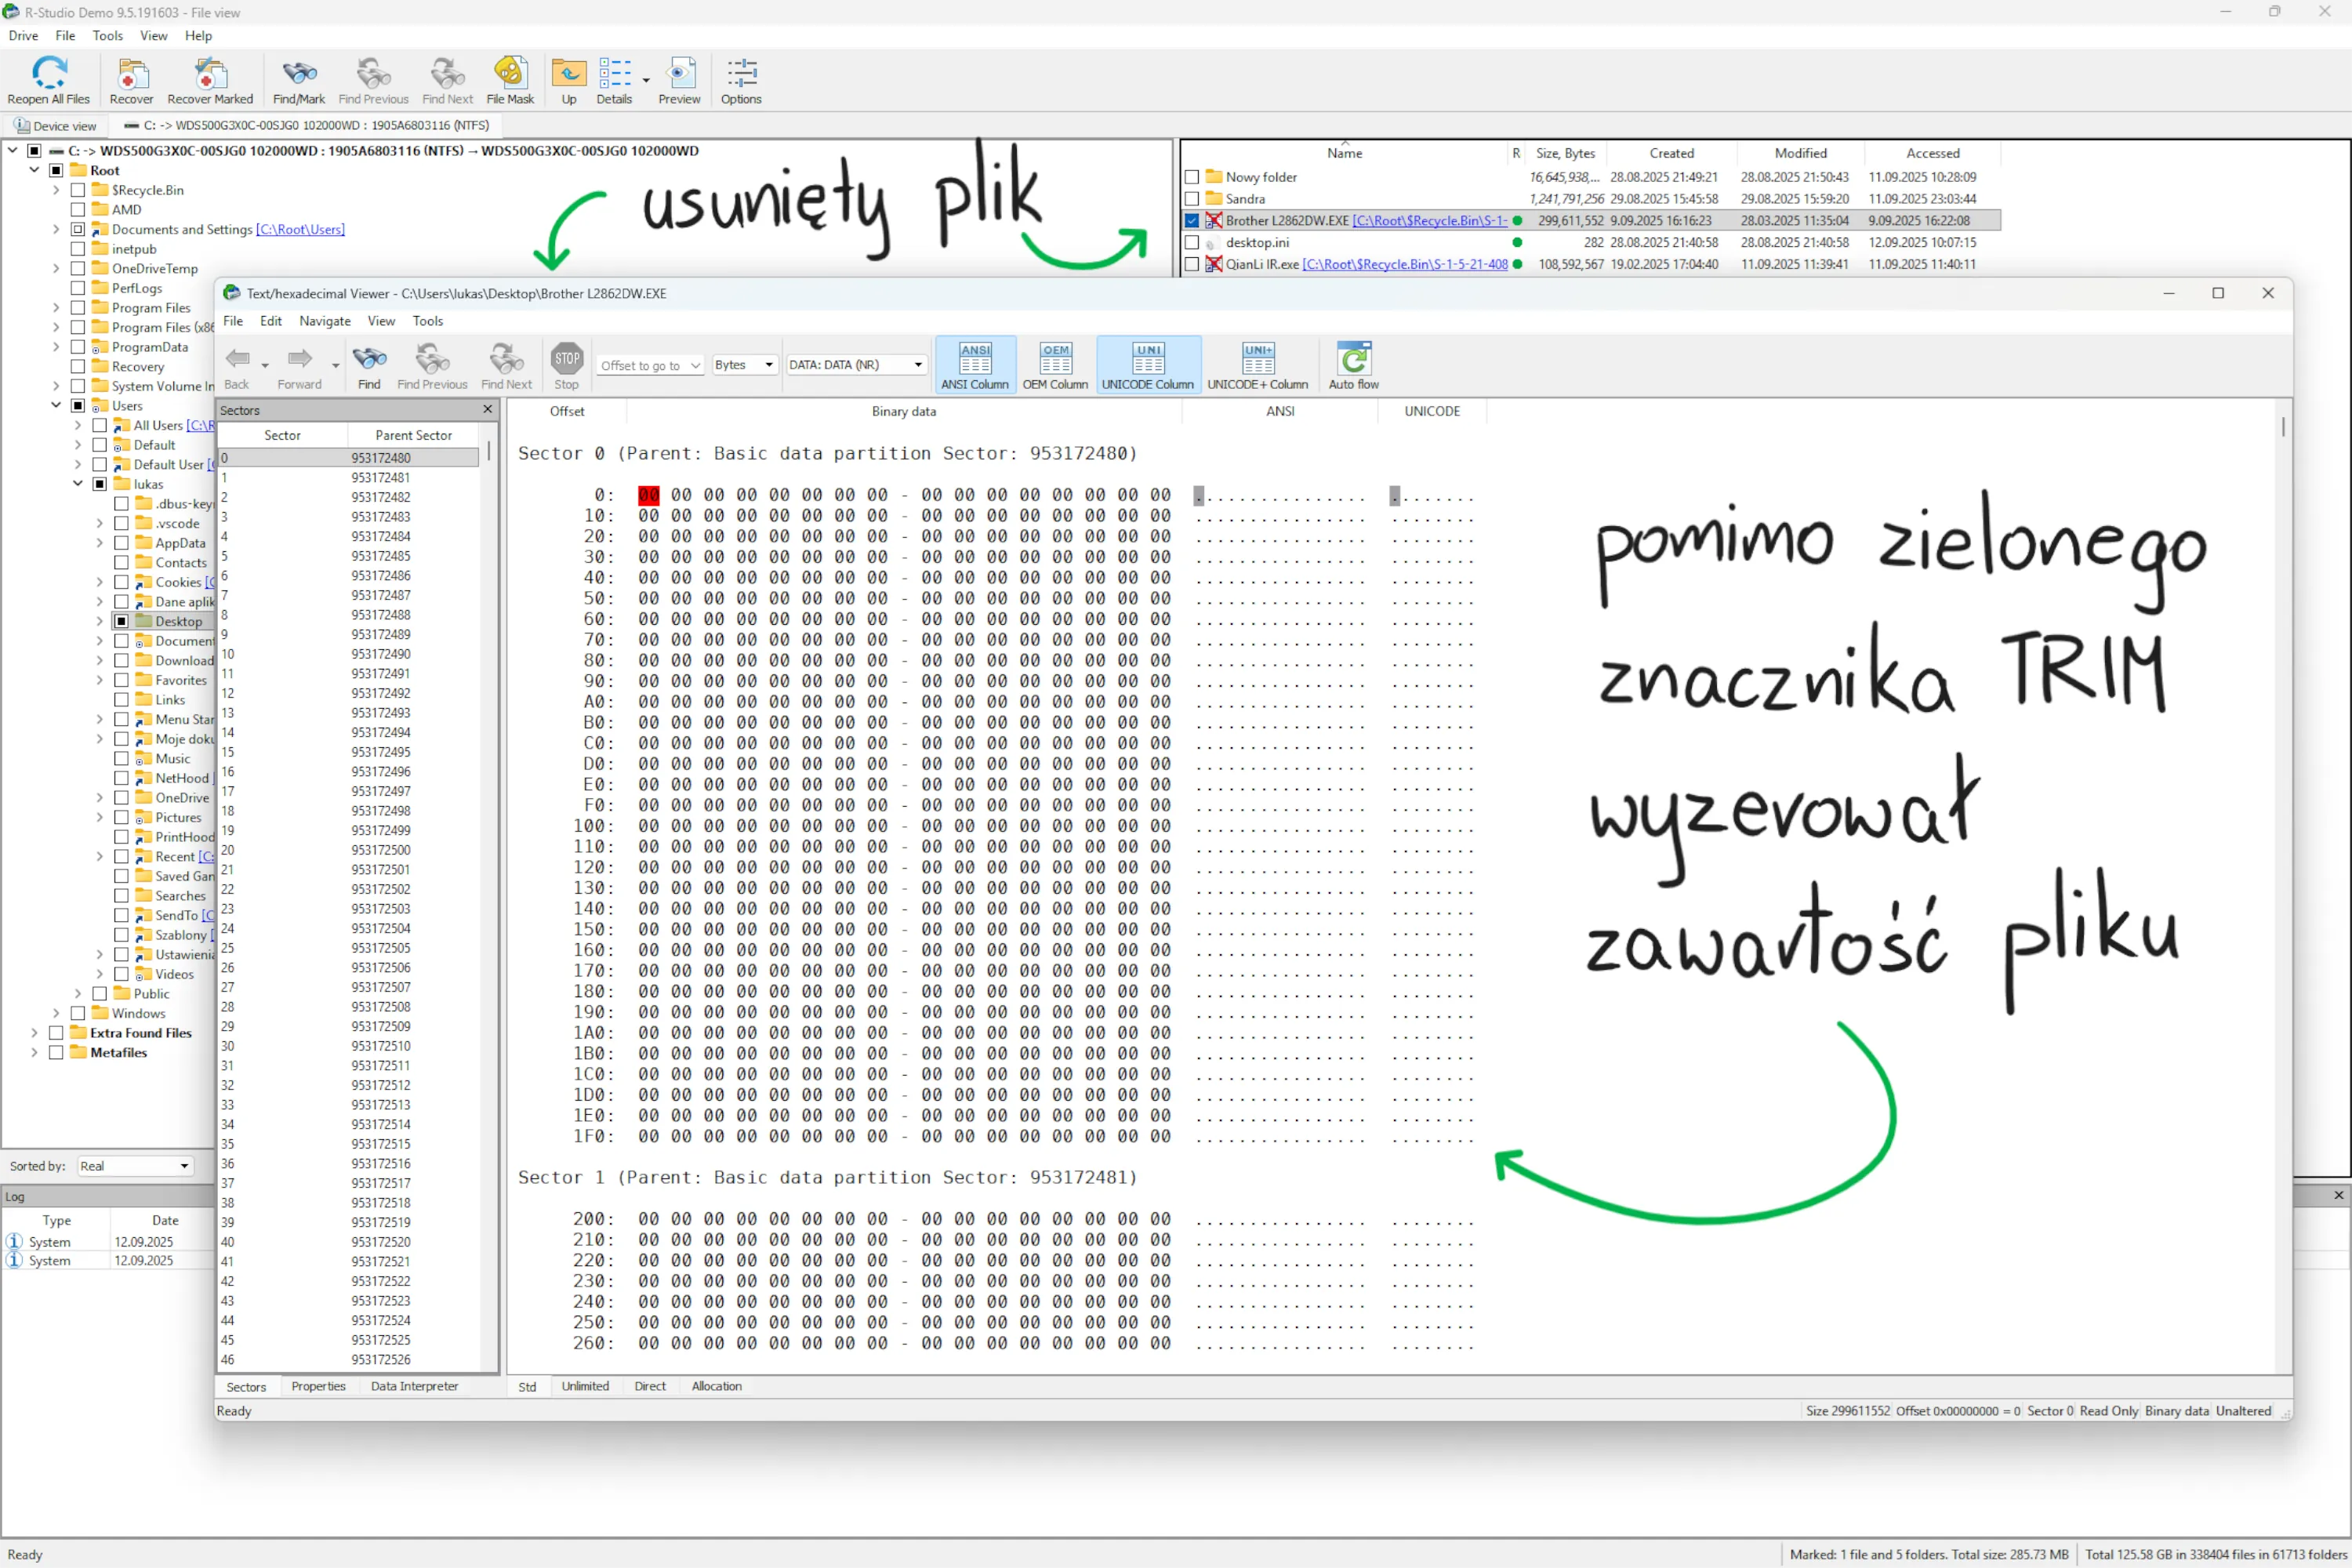Click the Offset to go to field
The width and height of the screenshot is (2352, 1568).
pyautogui.click(x=650, y=365)
